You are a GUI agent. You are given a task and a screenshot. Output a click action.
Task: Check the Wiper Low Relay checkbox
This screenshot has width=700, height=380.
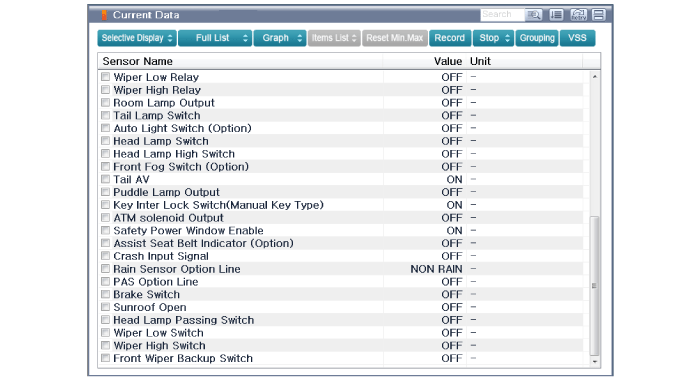[105, 77]
